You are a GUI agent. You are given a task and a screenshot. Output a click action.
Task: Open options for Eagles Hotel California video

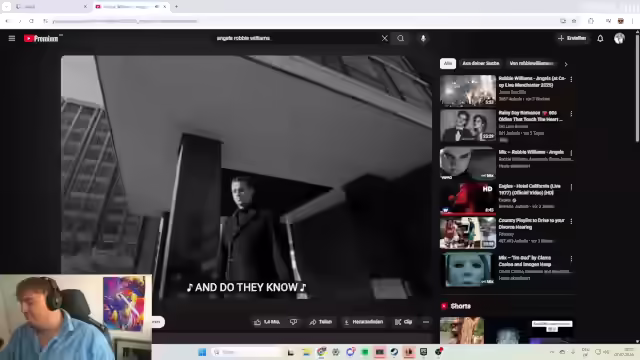[x=571, y=187]
